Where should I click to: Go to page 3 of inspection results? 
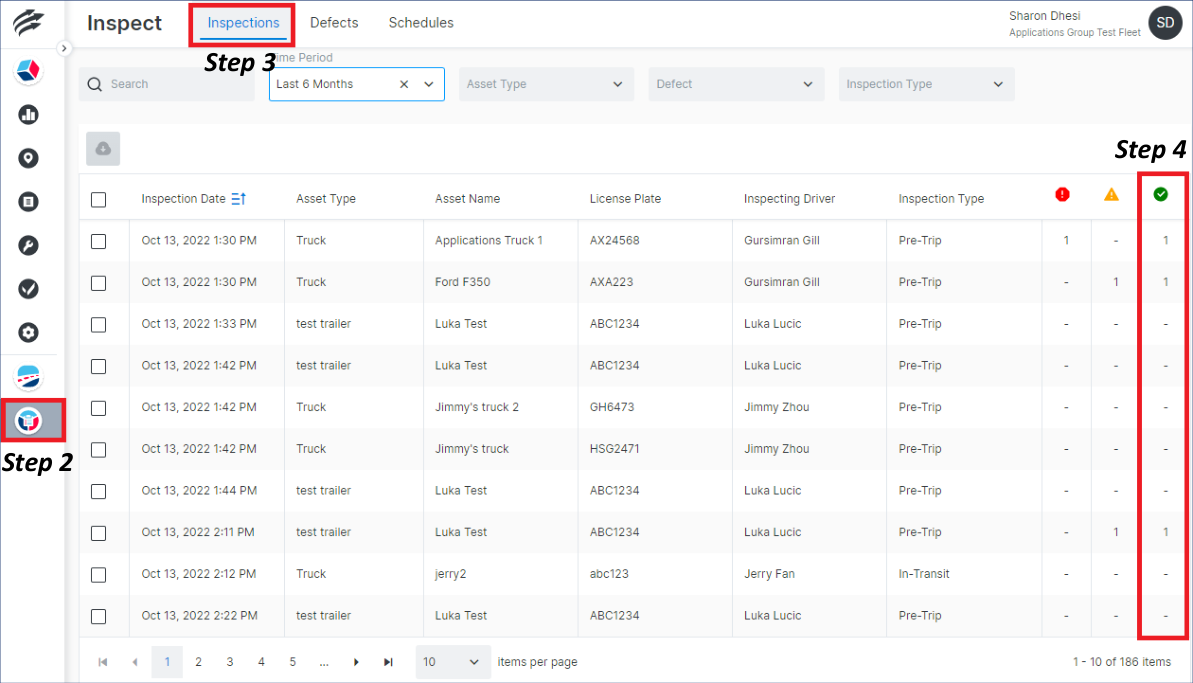tap(229, 661)
